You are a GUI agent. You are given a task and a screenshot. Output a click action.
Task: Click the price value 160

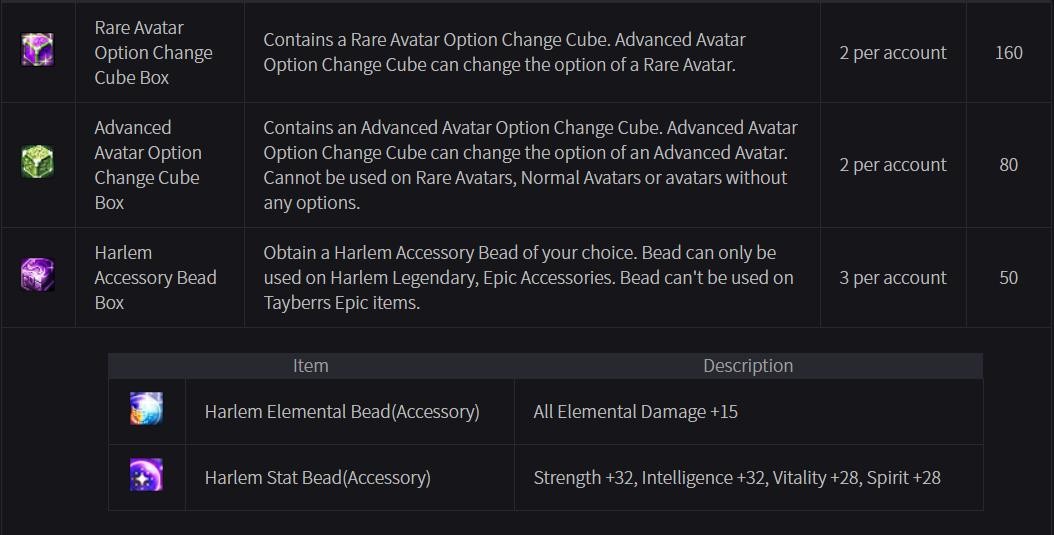coord(1008,53)
